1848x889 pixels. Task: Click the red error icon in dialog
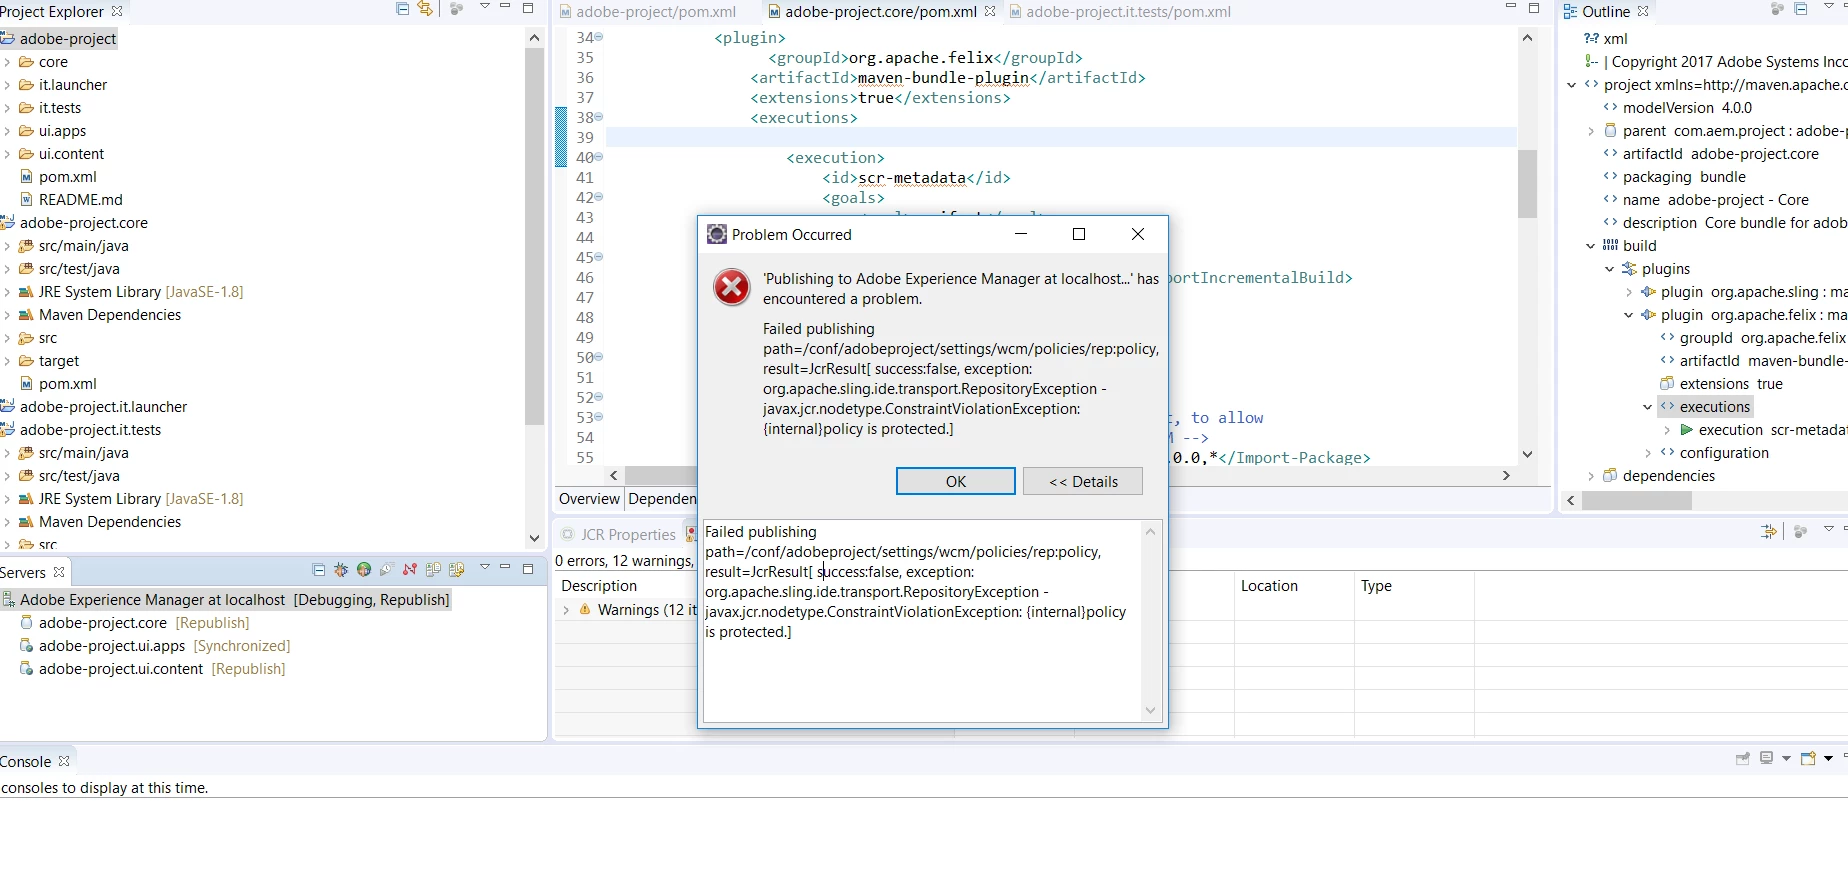click(732, 287)
